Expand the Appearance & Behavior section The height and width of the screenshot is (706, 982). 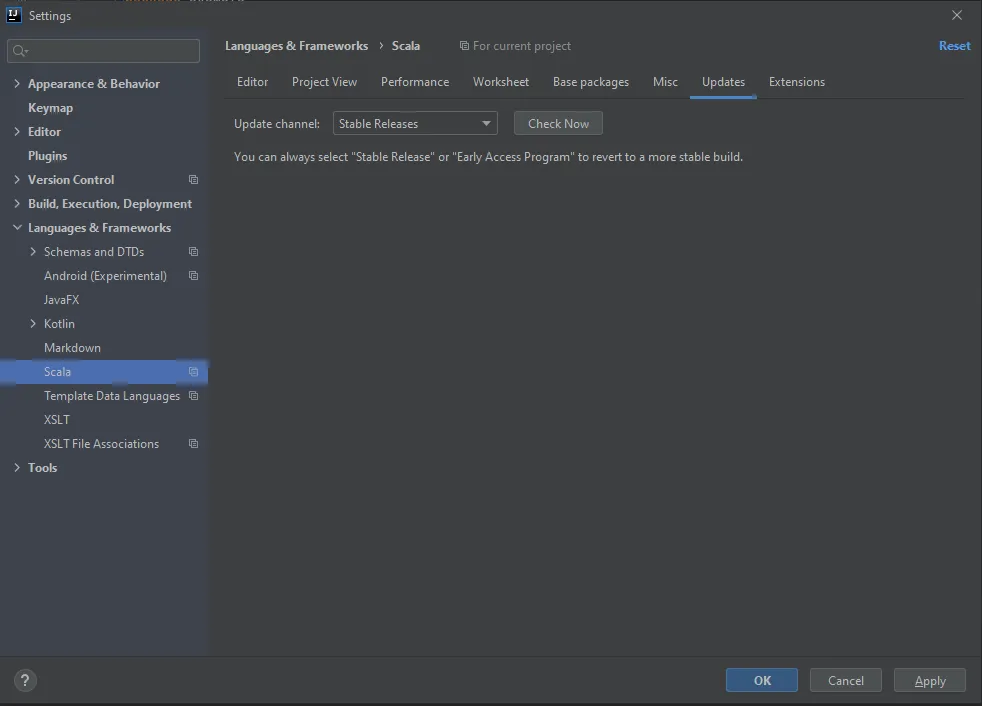pyautogui.click(x=17, y=83)
